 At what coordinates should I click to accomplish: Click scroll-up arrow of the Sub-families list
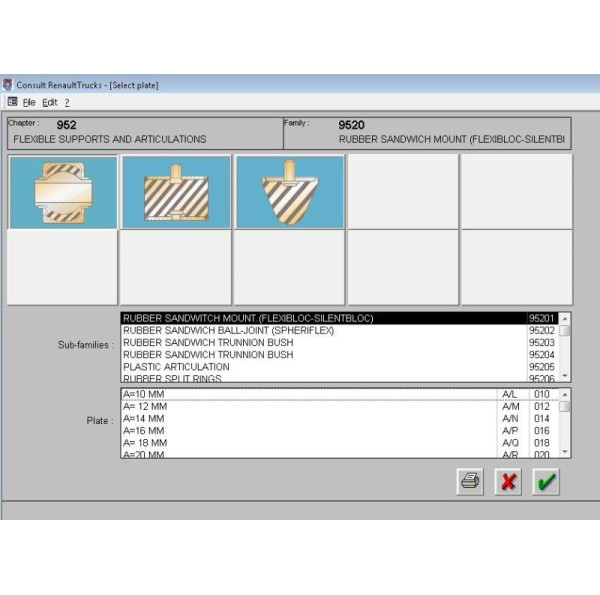565,318
